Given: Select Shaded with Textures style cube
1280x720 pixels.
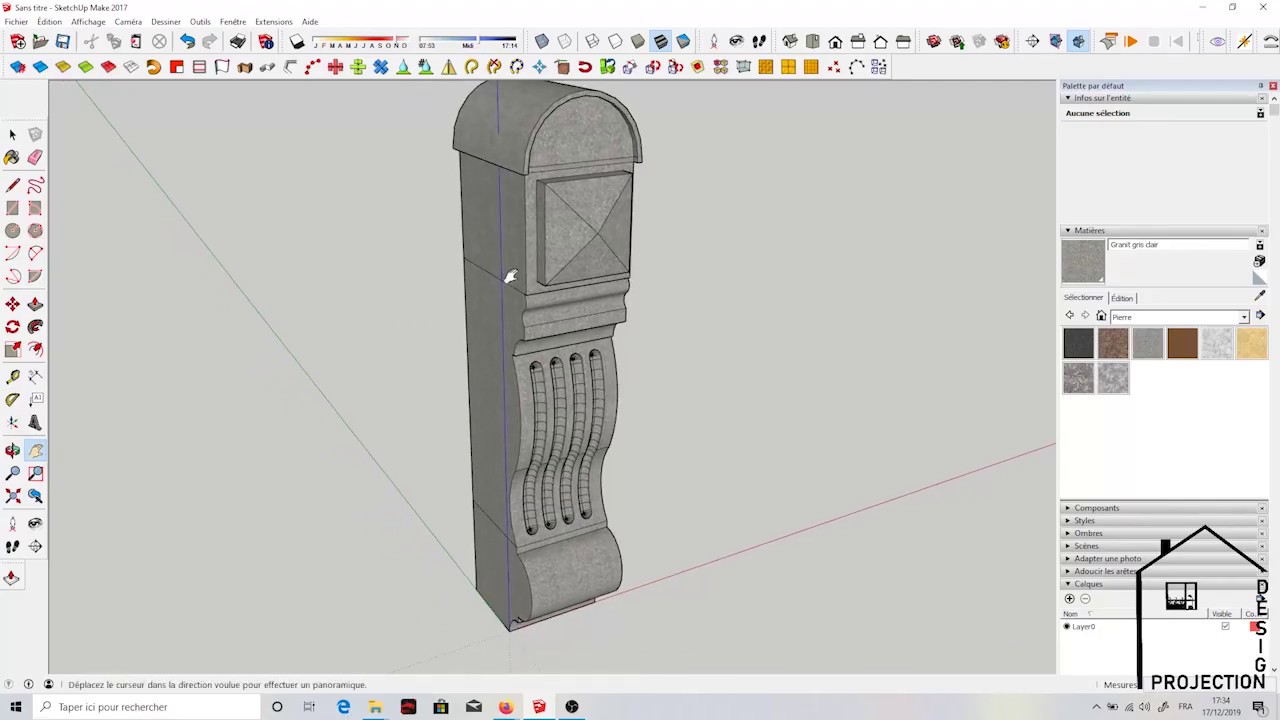Looking at the screenshot, I should coord(660,41).
